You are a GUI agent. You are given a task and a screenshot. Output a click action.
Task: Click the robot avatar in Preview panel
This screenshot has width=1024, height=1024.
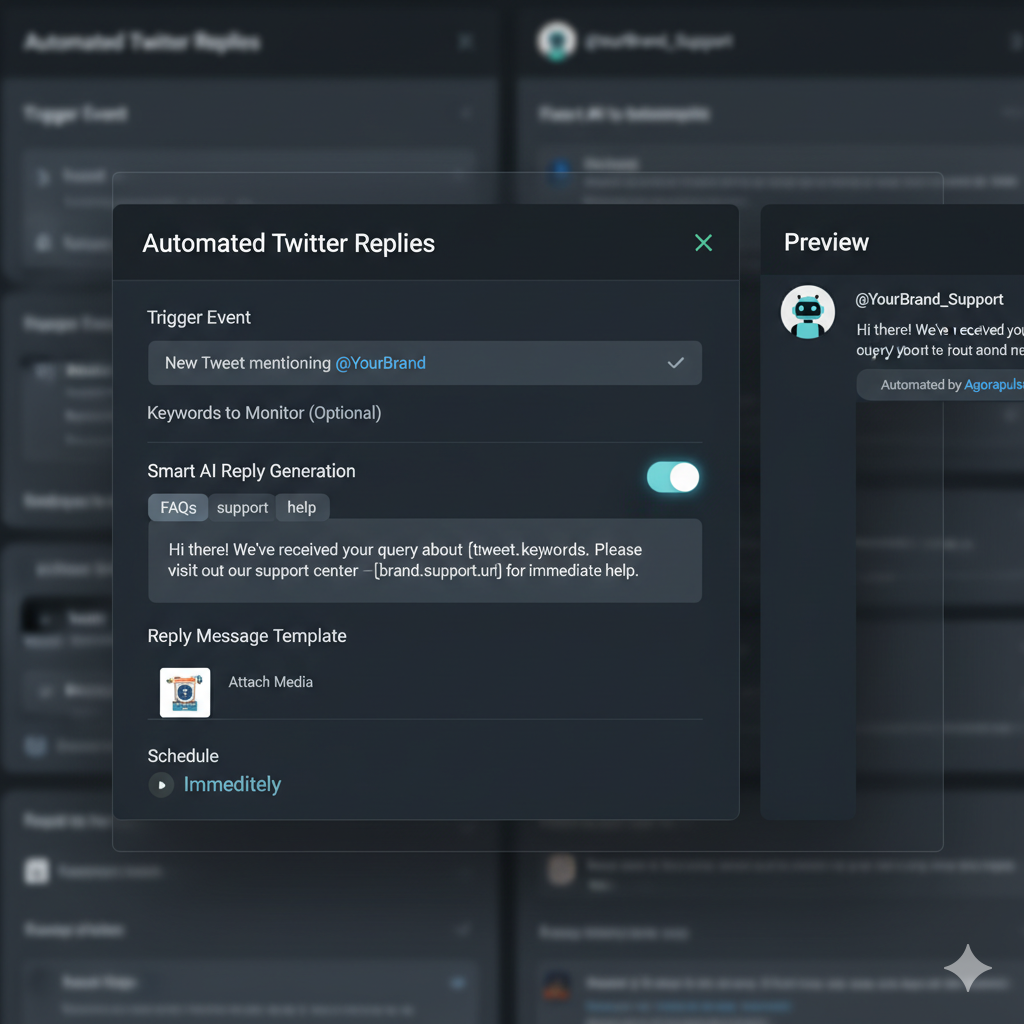coord(808,312)
